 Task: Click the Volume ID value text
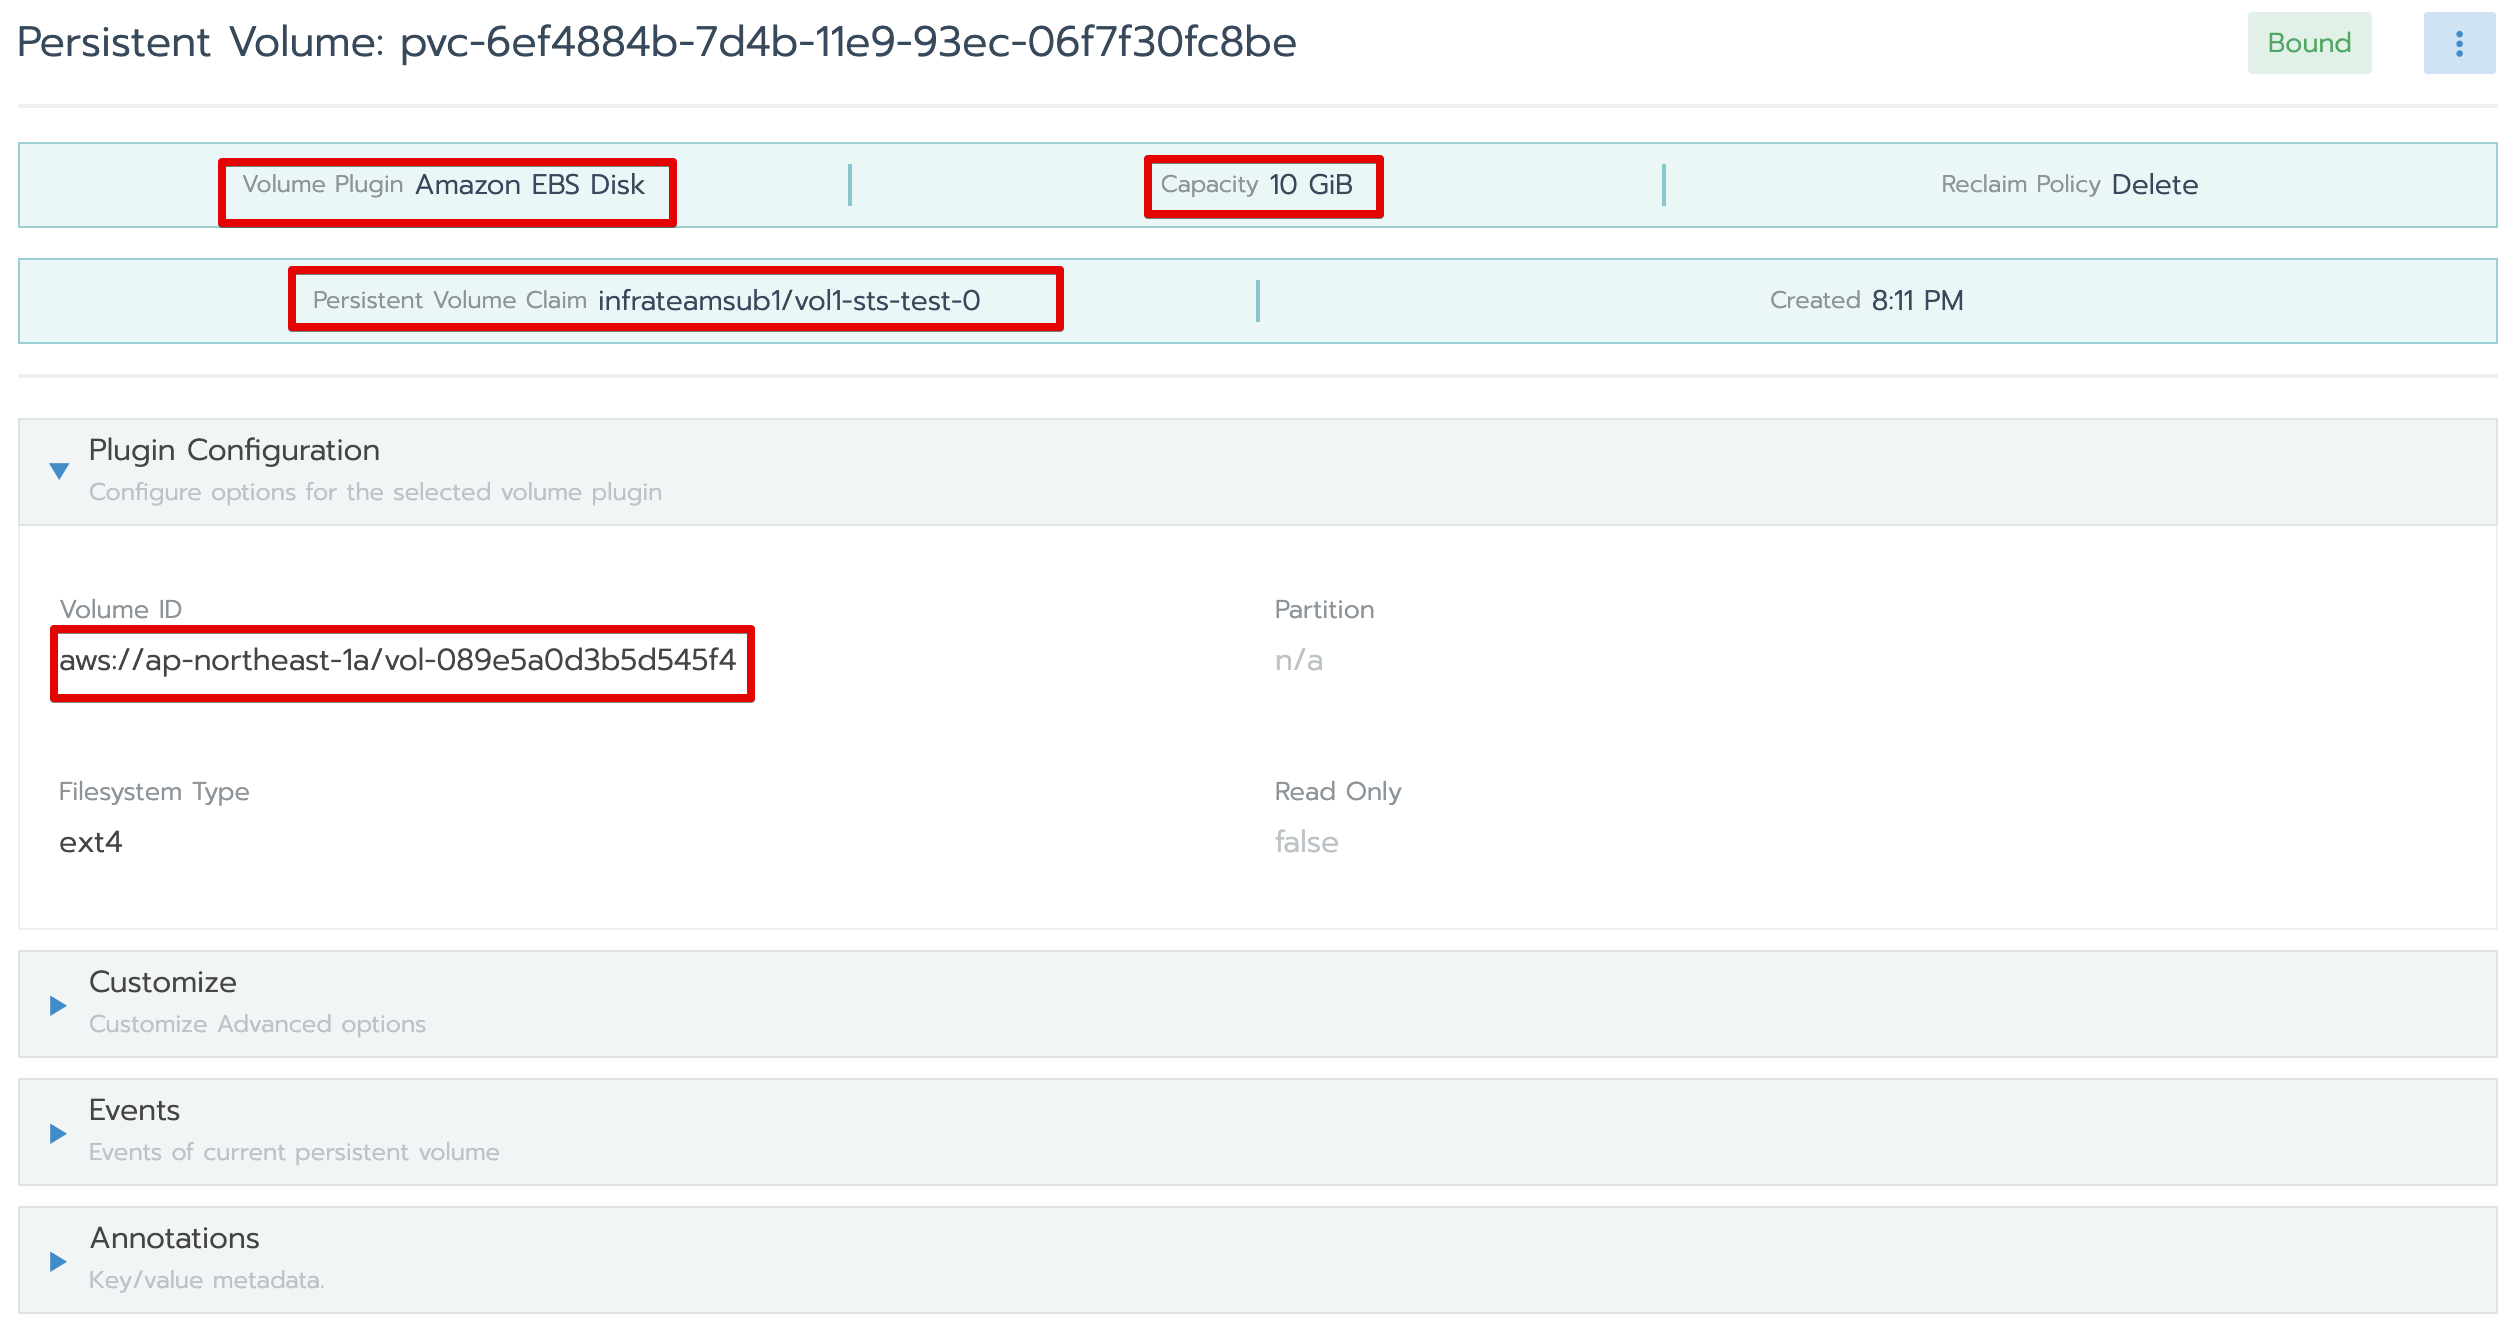click(x=397, y=660)
